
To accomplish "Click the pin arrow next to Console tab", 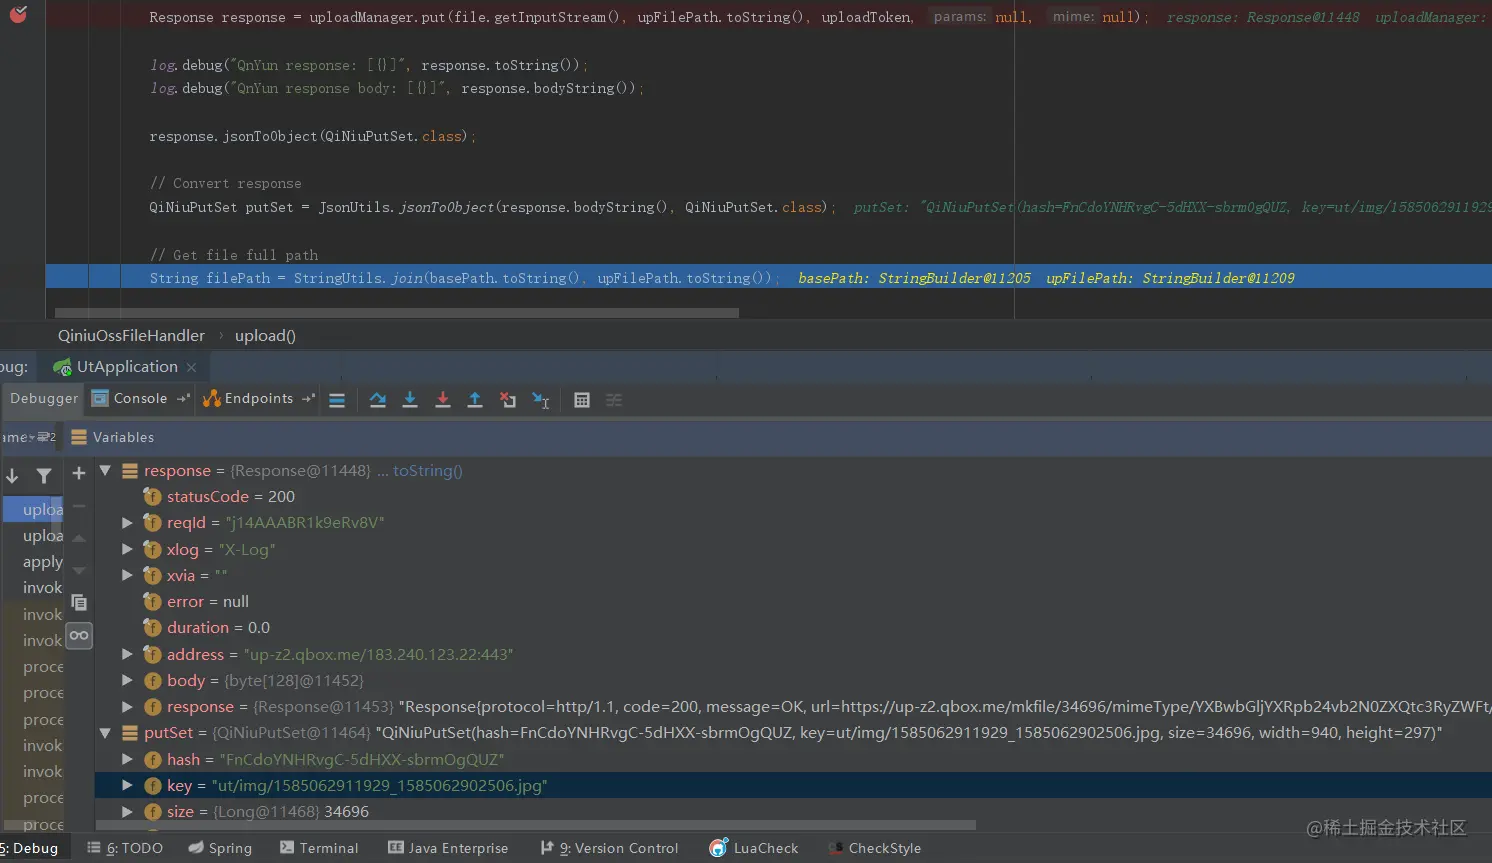I will (183, 399).
